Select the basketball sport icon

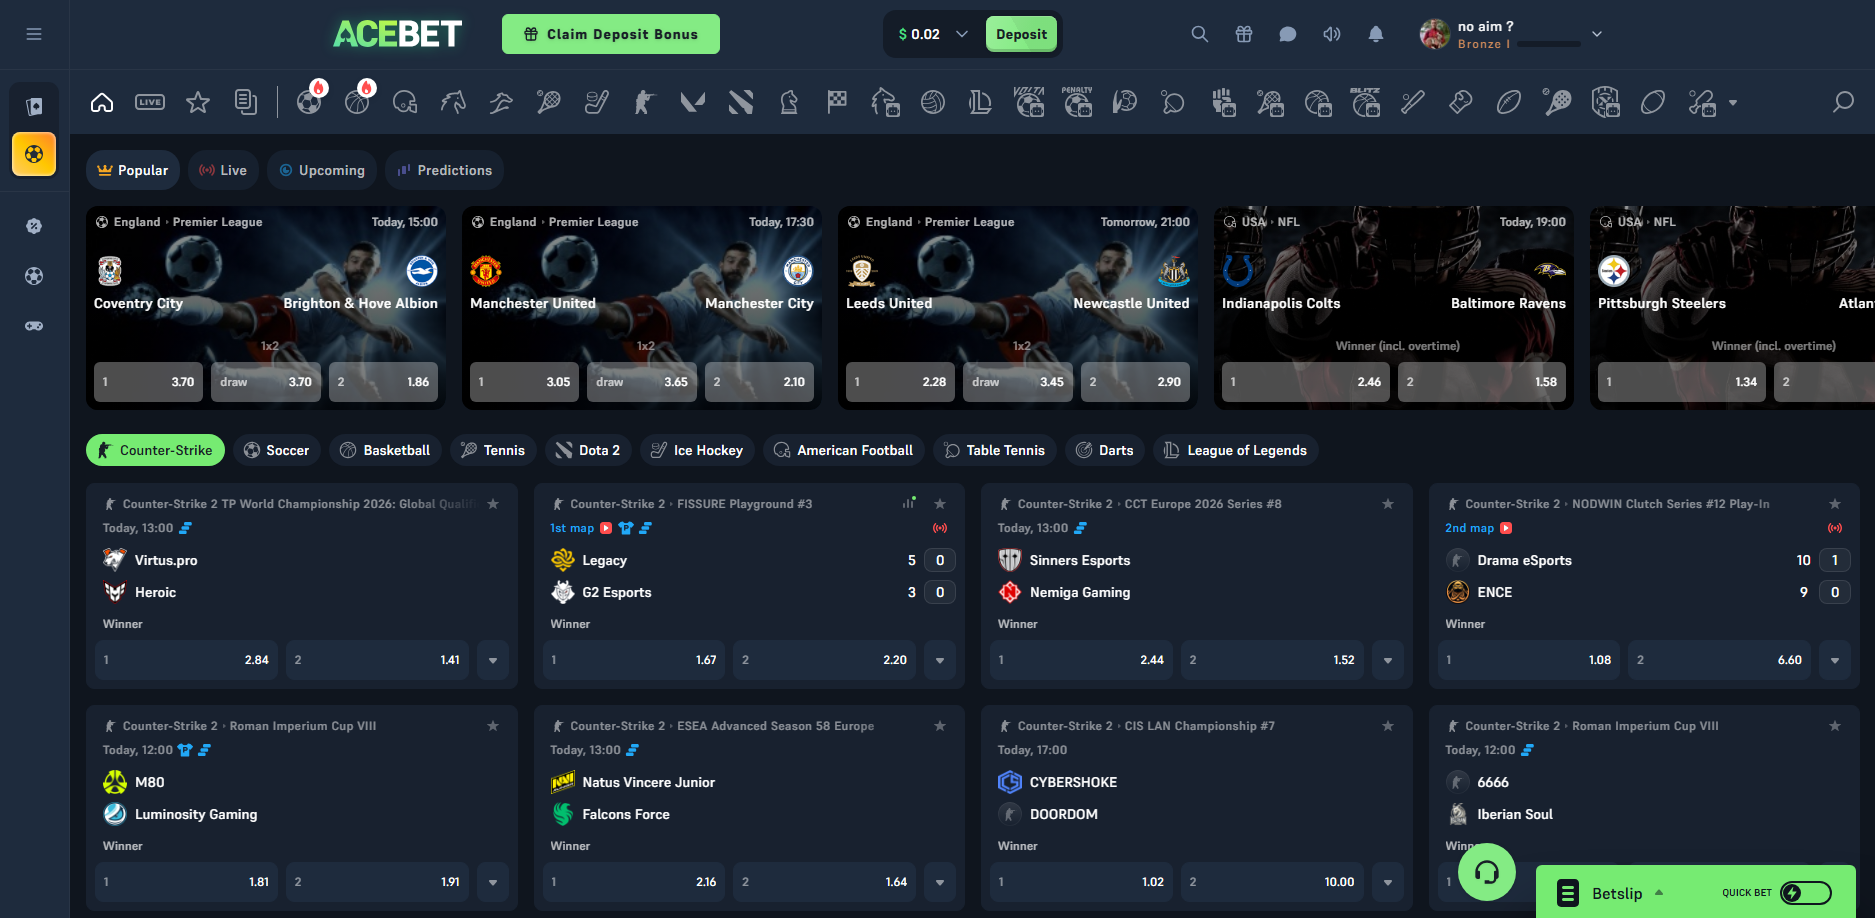pyautogui.click(x=357, y=102)
